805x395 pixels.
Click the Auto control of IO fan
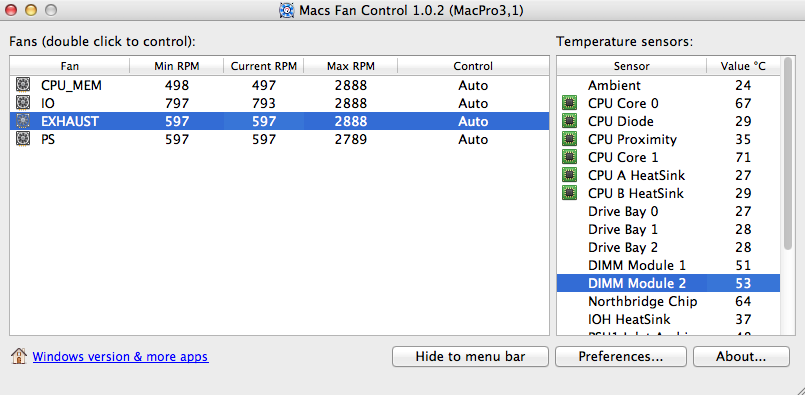pos(473,103)
